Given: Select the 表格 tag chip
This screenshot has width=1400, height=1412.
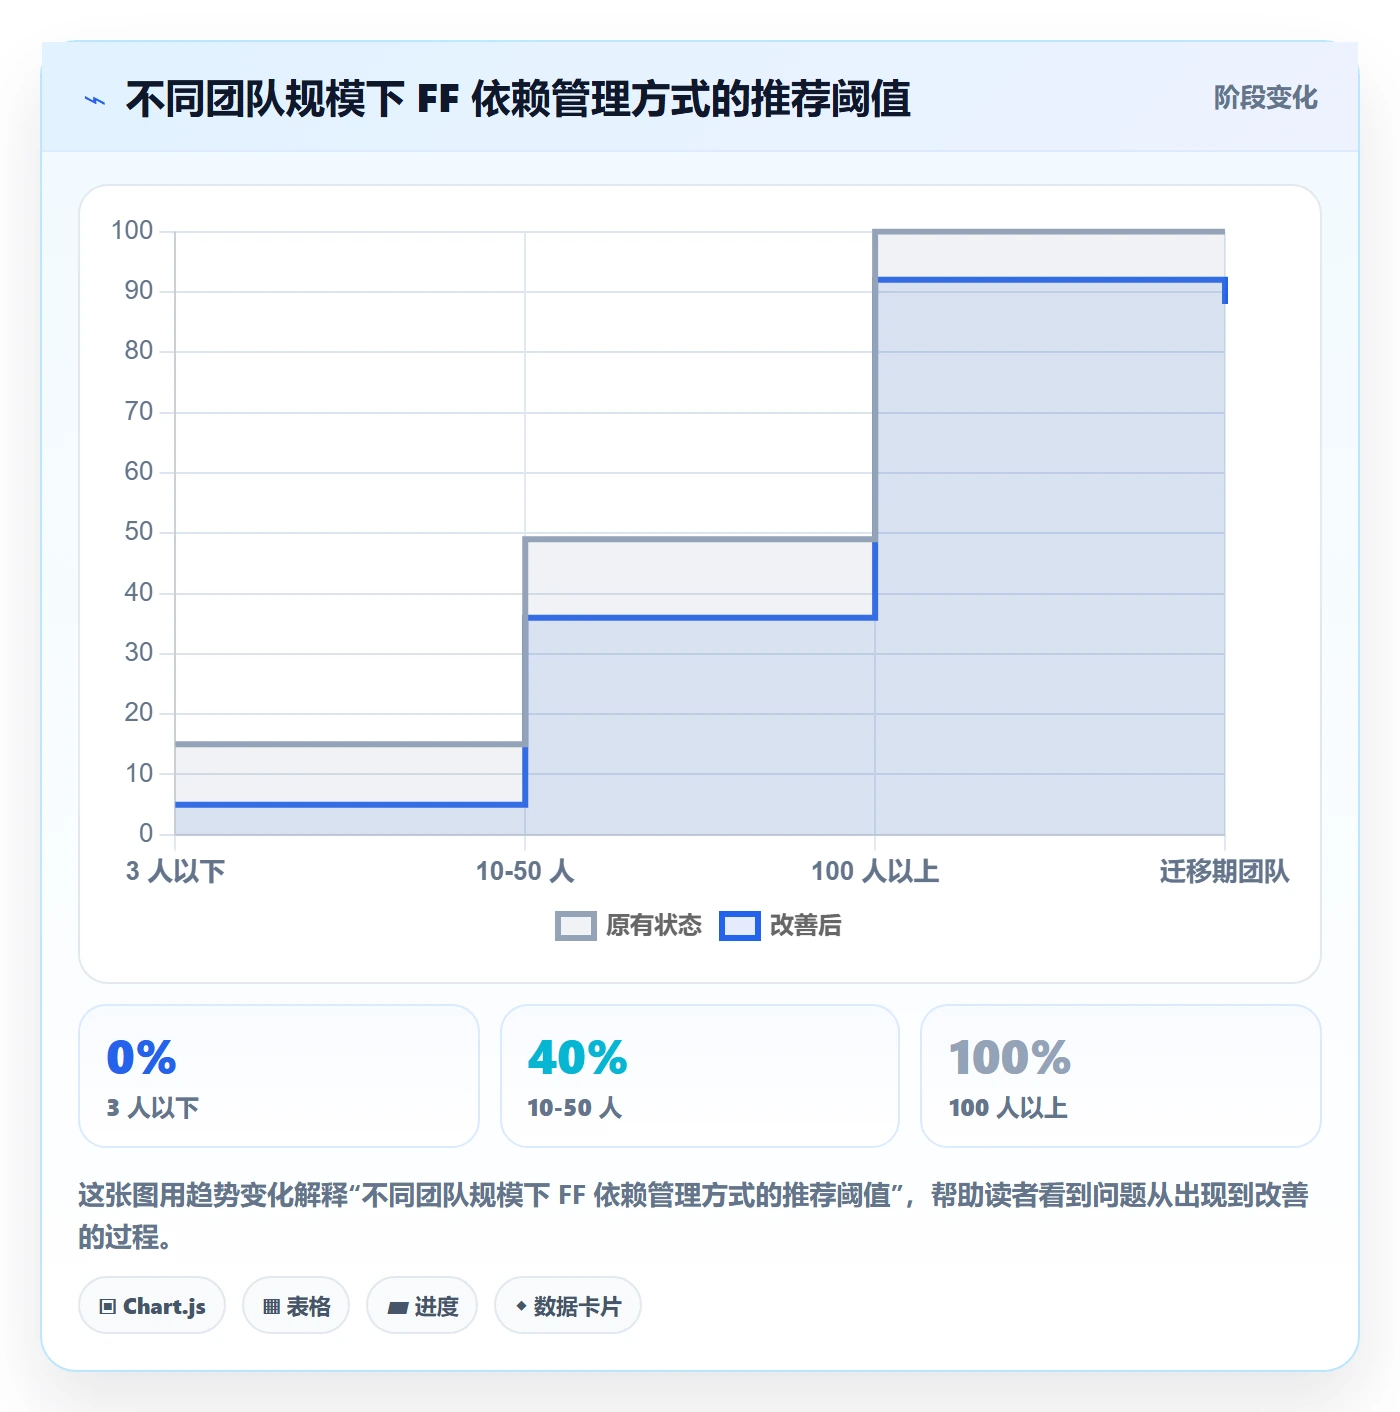Looking at the screenshot, I should click(x=296, y=1305).
